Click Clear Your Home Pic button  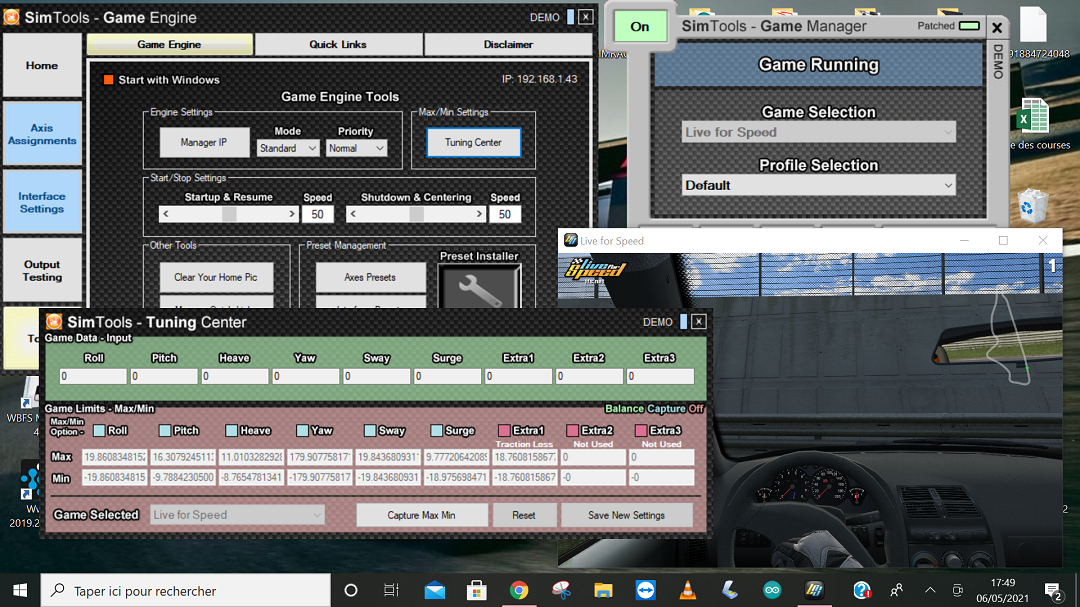click(216, 277)
